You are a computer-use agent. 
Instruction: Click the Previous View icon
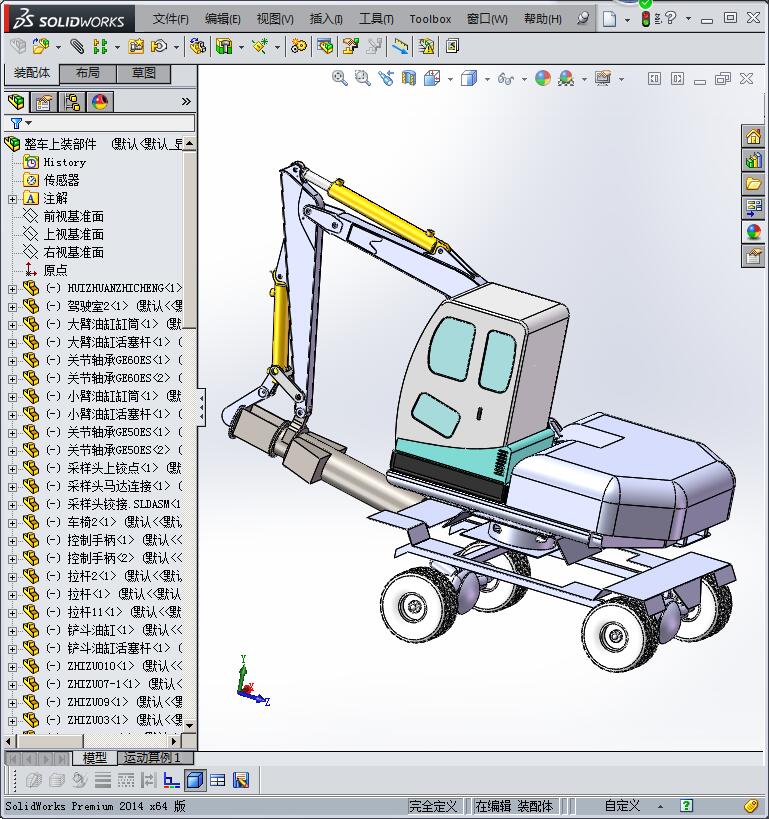[386, 78]
